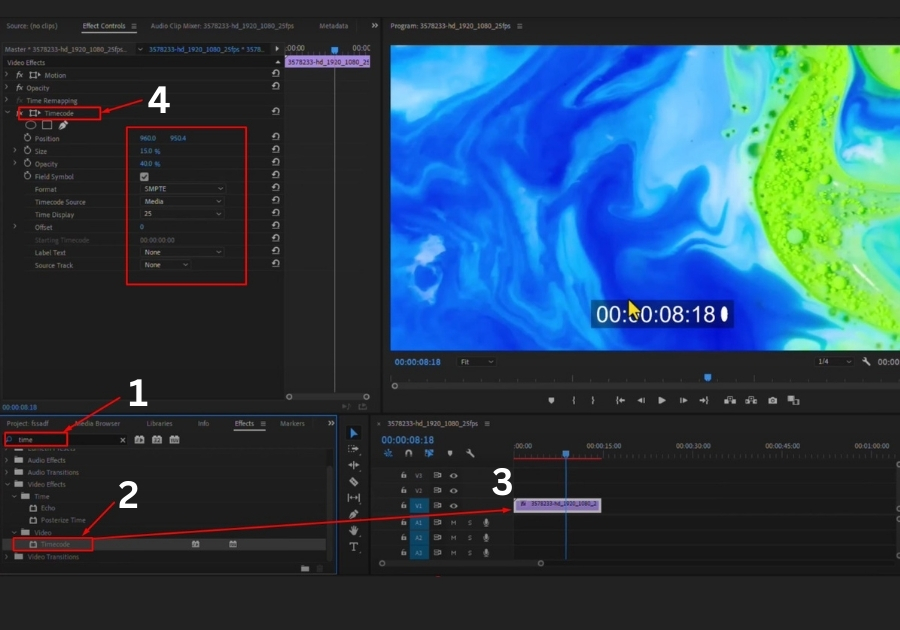This screenshot has width=900, height=630.
Task: Select the Hand tool
Action: click(x=354, y=530)
